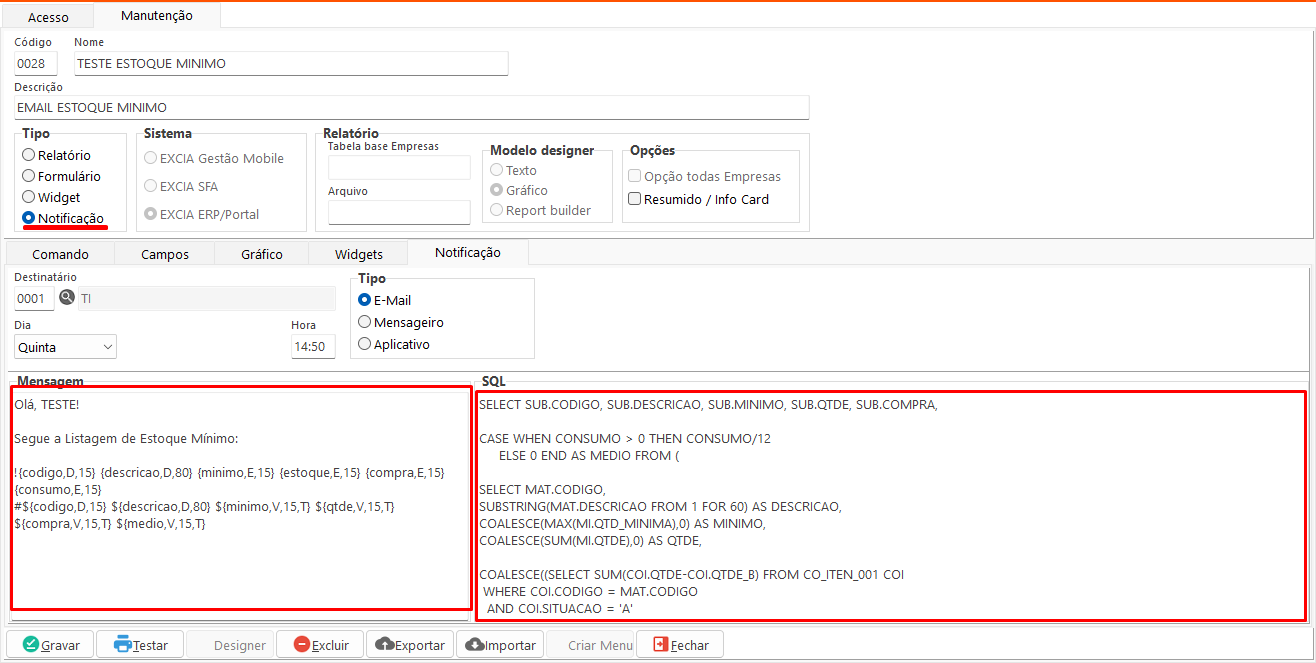The image size is (1316, 663).
Task: Choose Mensageiro as notification type
Action: pyautogui.click(x=365, y=322)
